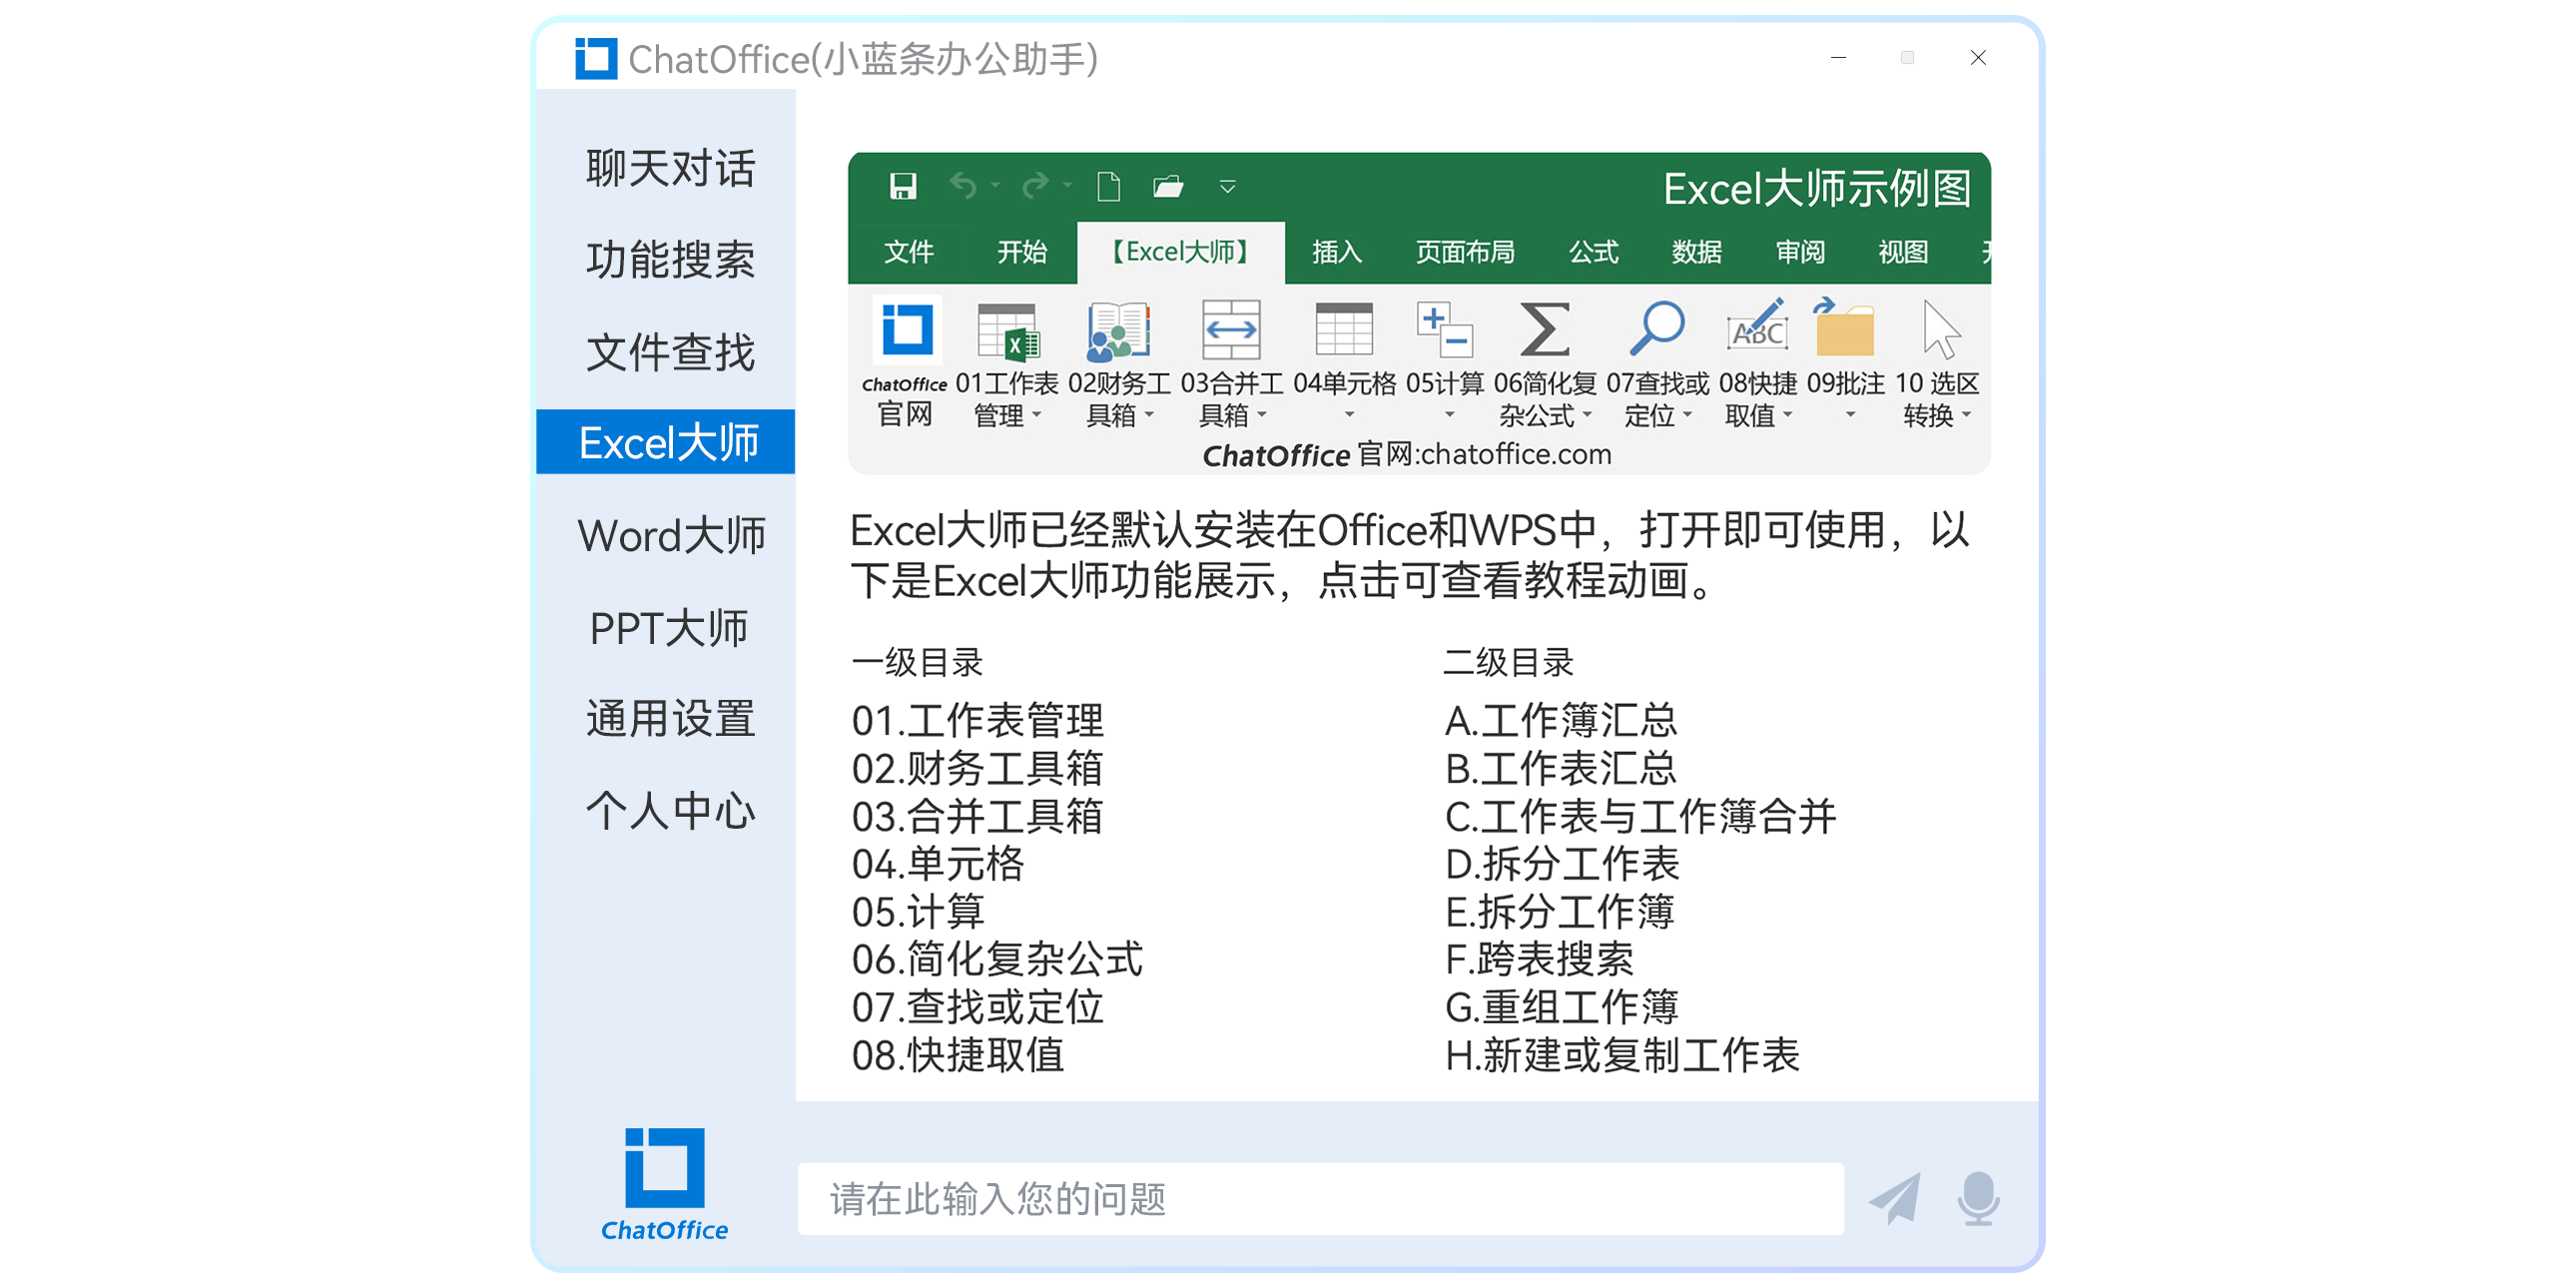2576x1288 pixels.
Task: Activate the microphone input icon
Action: pyautogui.click(x=1978, y=1199)
